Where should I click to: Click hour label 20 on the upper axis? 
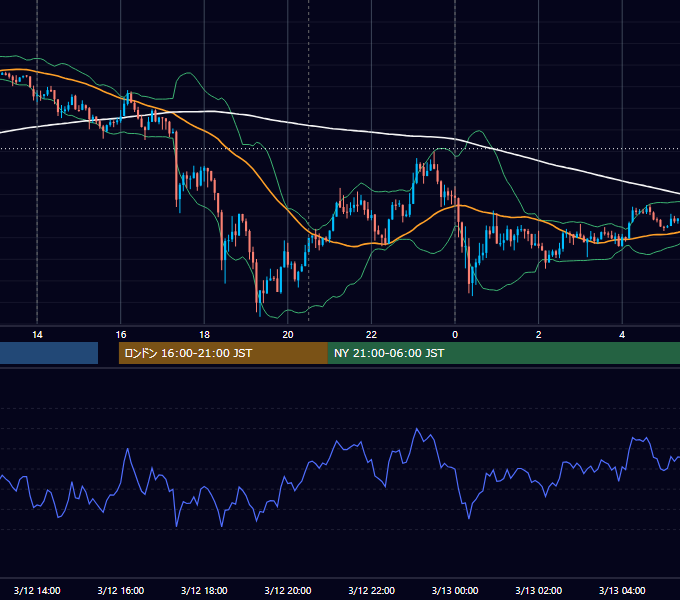click(x=288, y=335)
